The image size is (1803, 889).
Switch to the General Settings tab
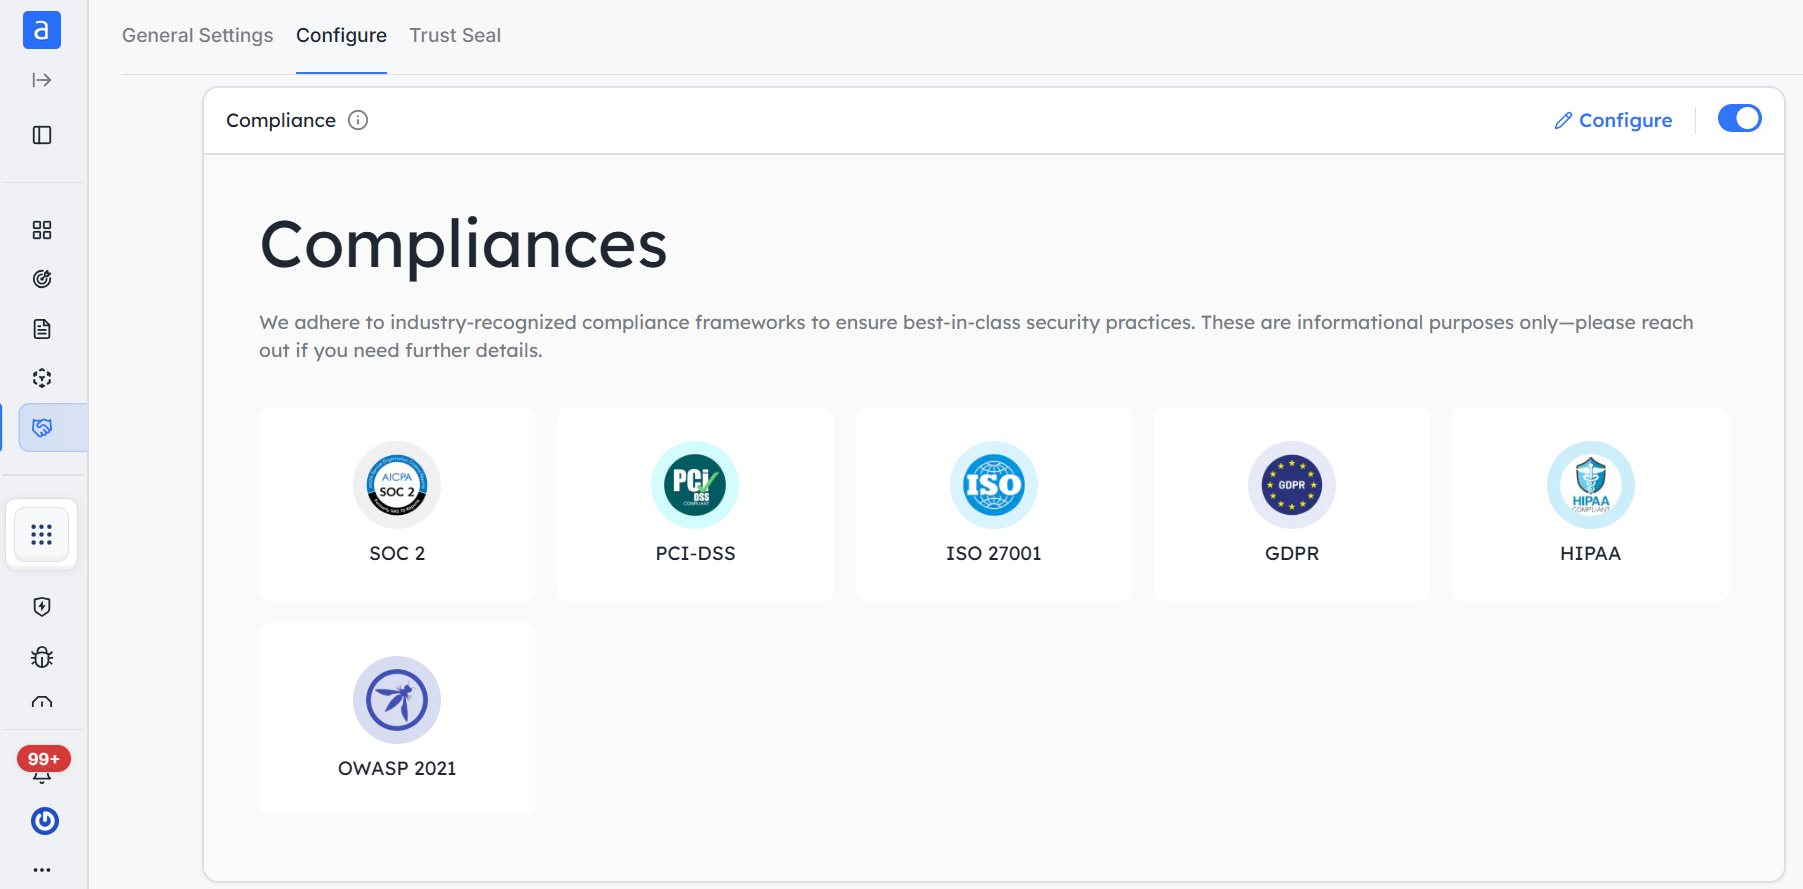click(x=198, y=35)
